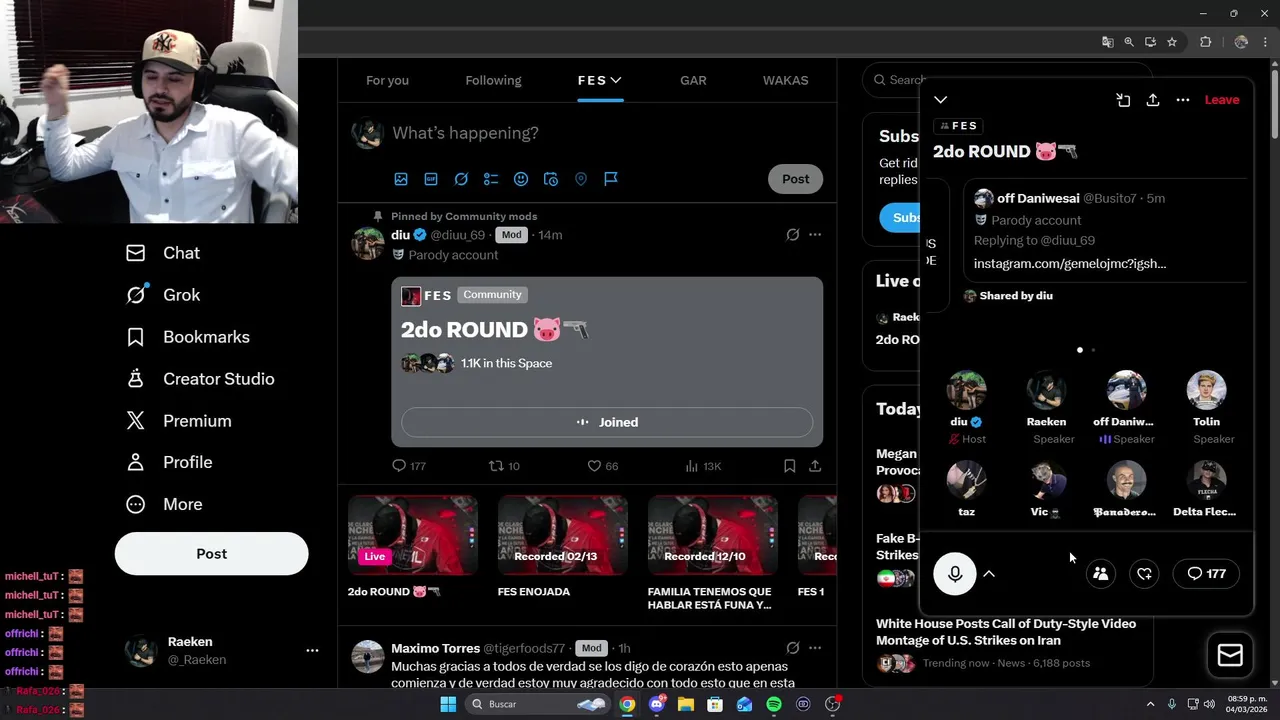Click the Joined Space button
Viewport: 1280px width, 720px height.
pyautogui.click(x=607, y=422)
